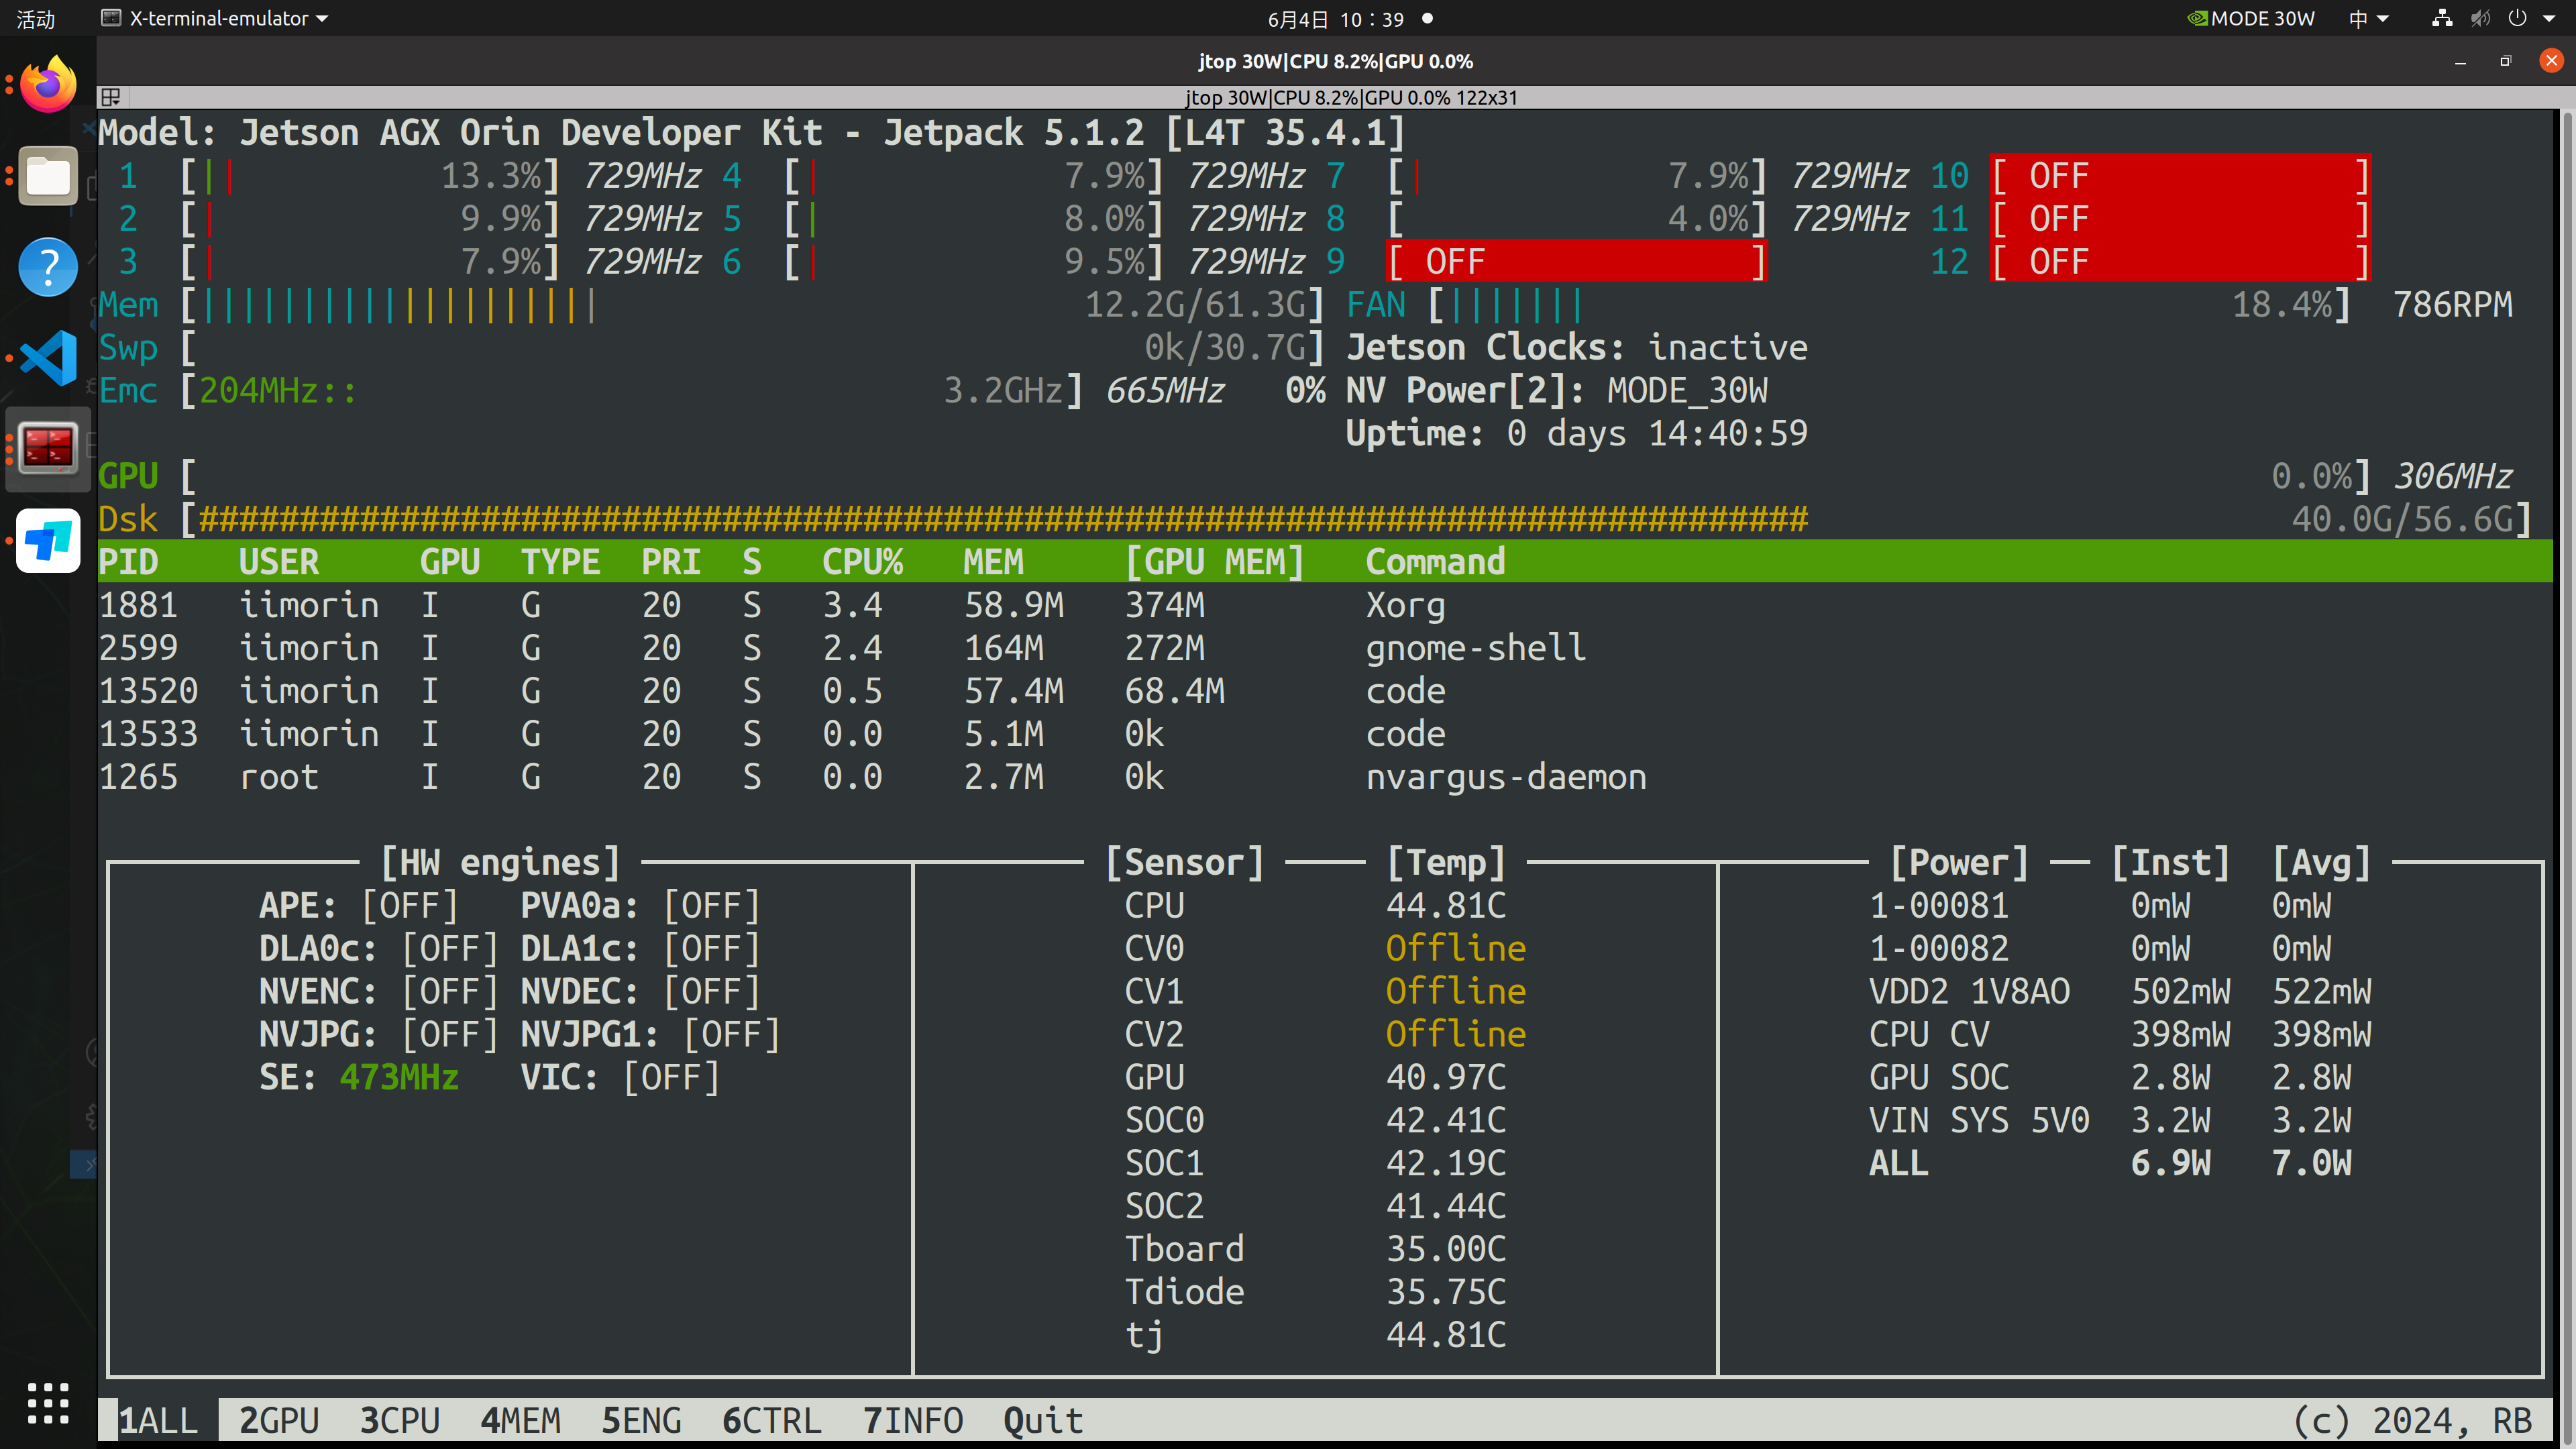Launch Visual Studio Code from dock

48,358
